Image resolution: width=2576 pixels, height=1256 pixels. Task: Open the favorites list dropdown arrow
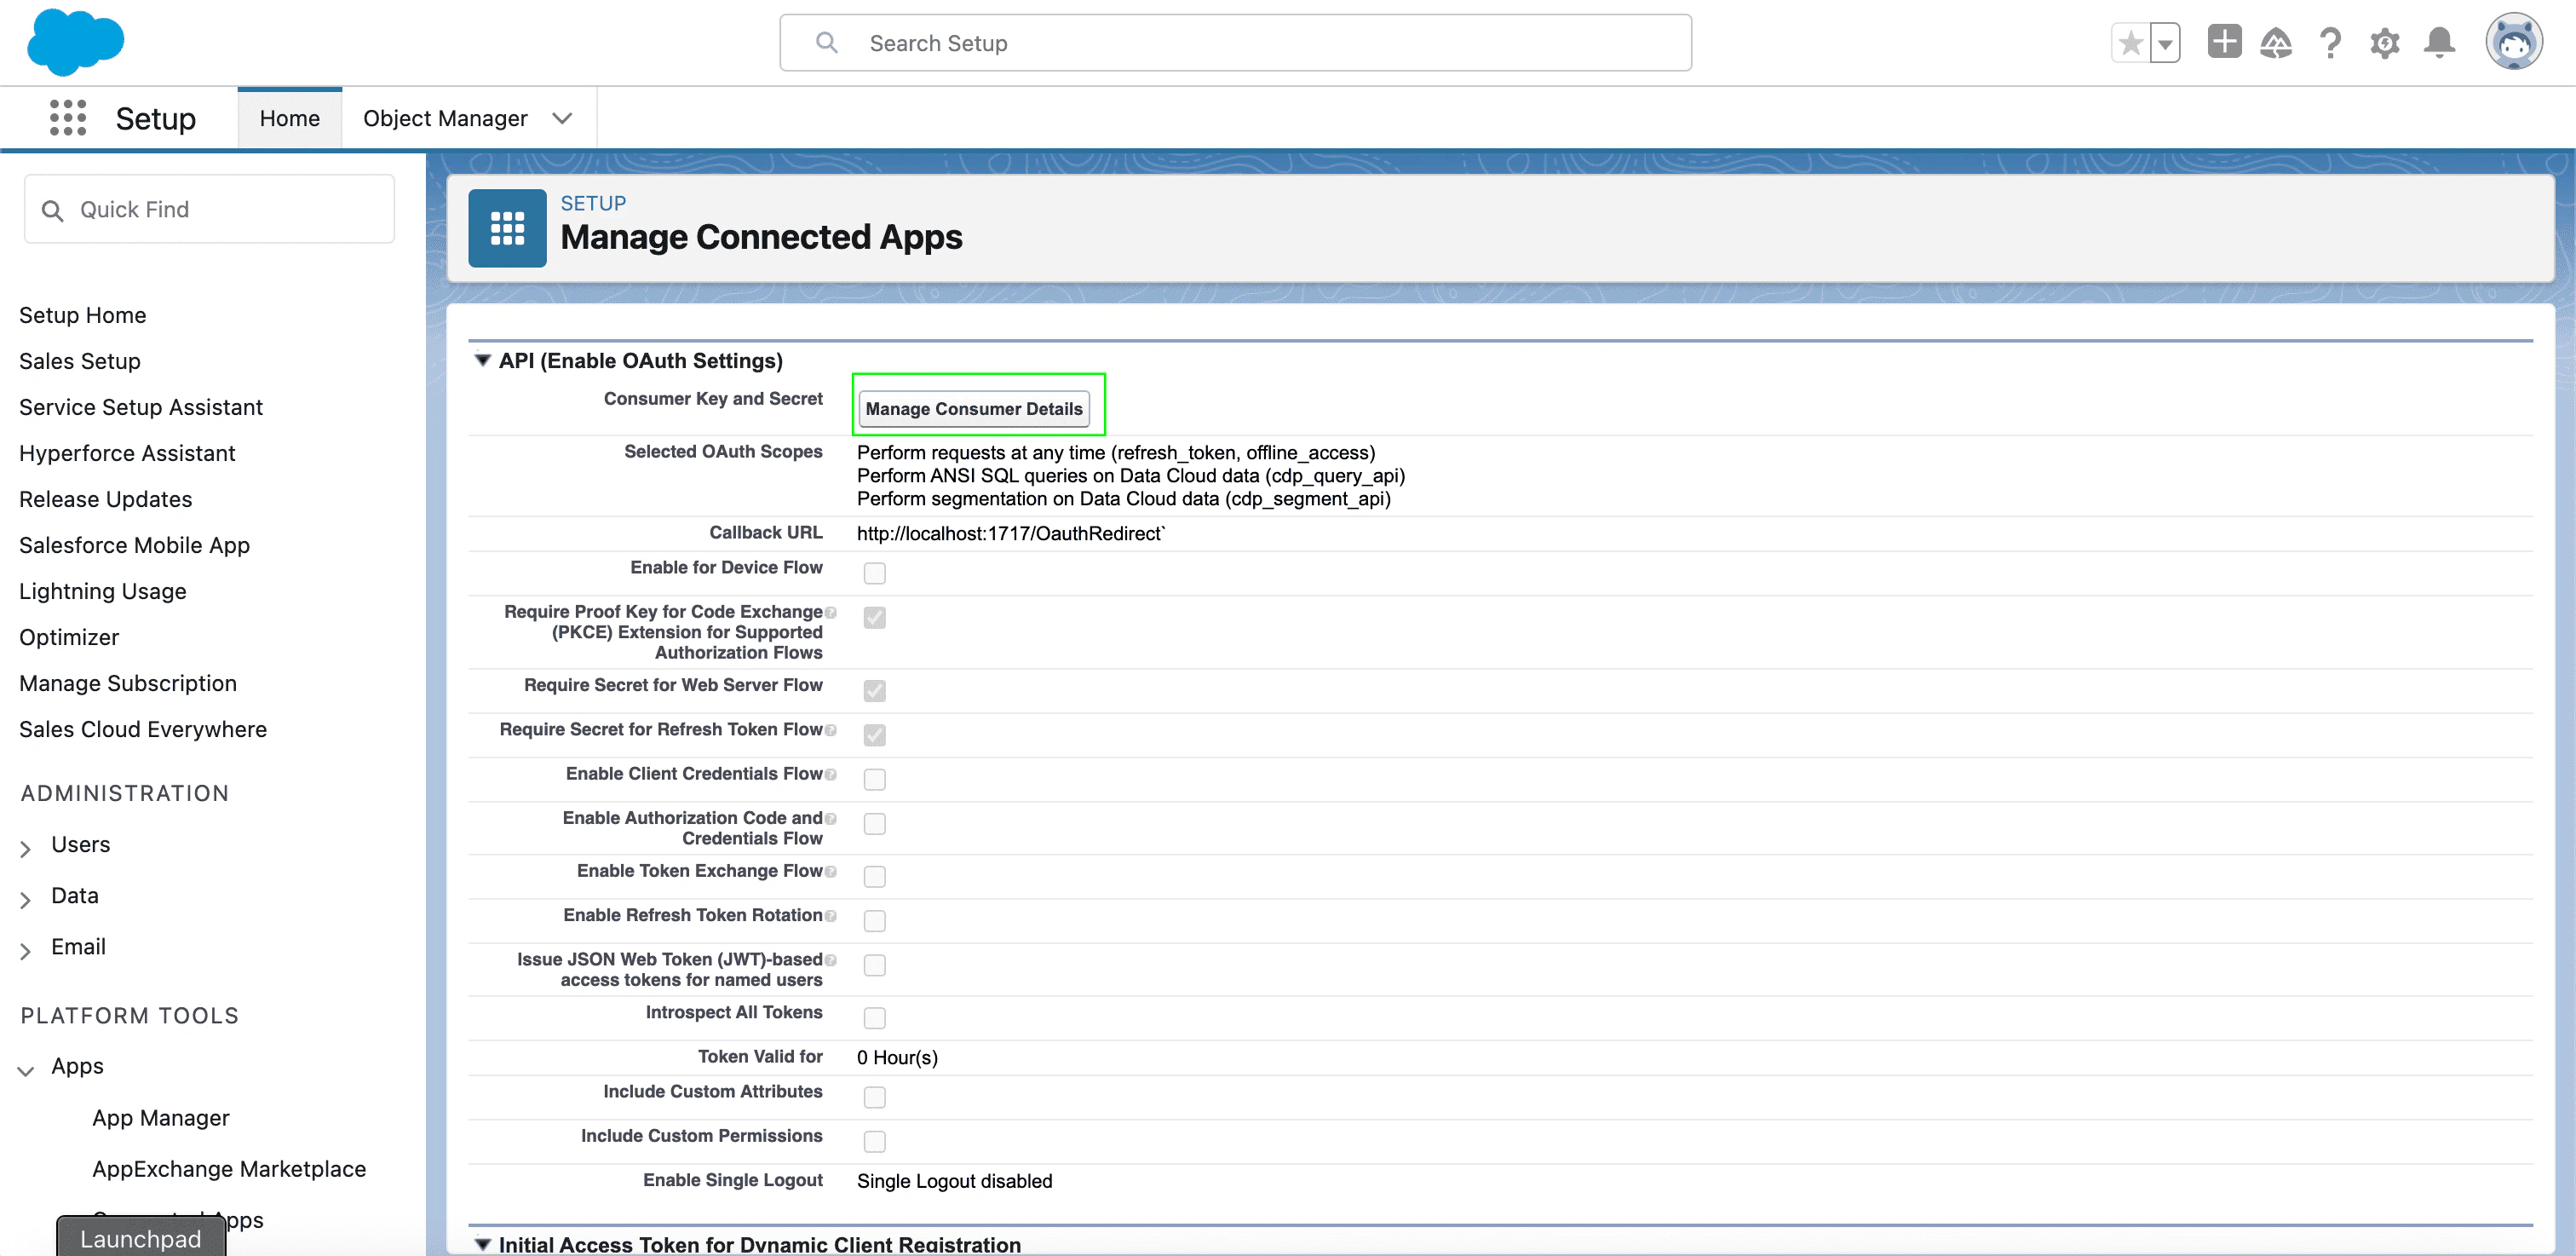tap(2165, 43)
